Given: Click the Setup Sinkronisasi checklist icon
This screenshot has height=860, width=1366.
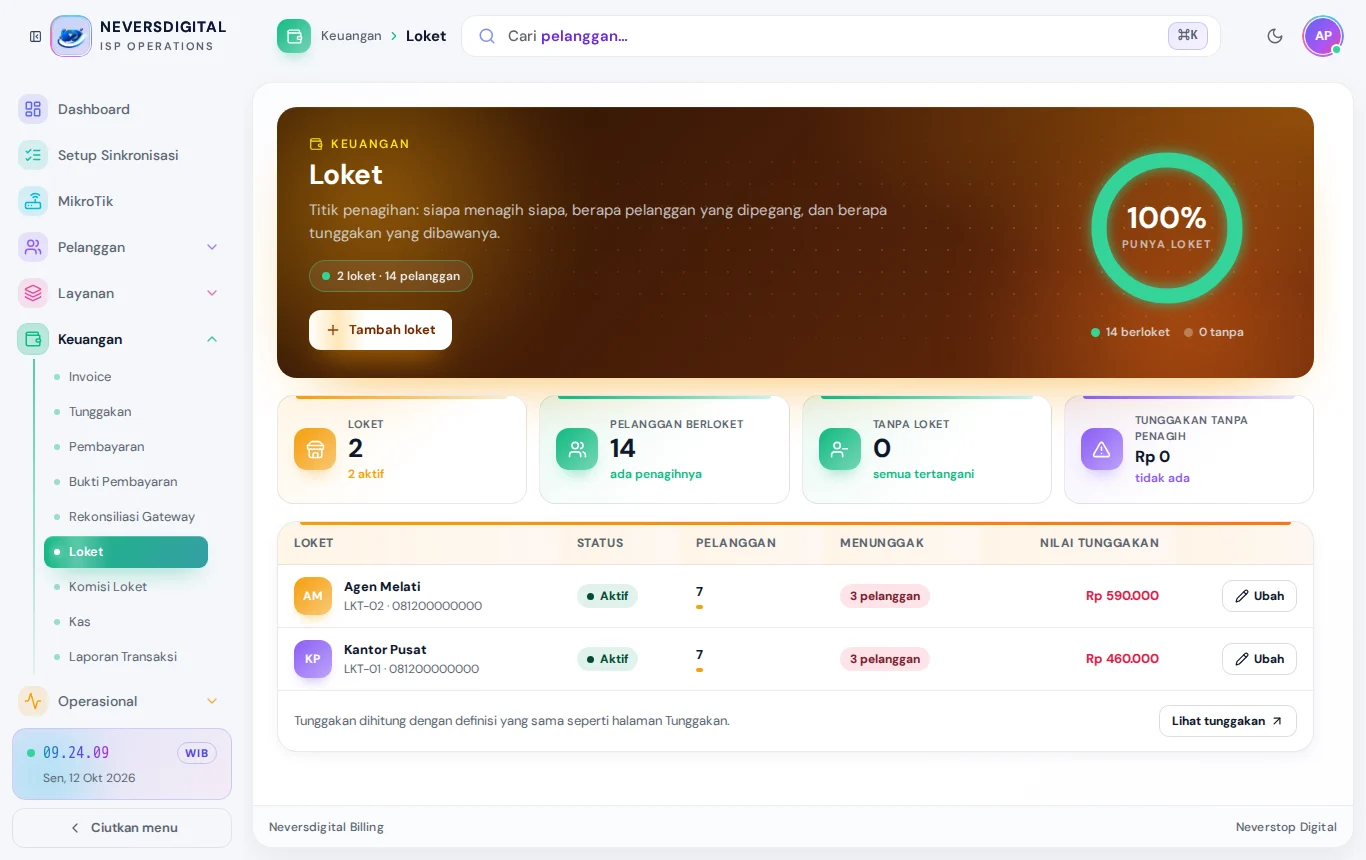Looking at the screenshot, I should [x=33, y=155].
